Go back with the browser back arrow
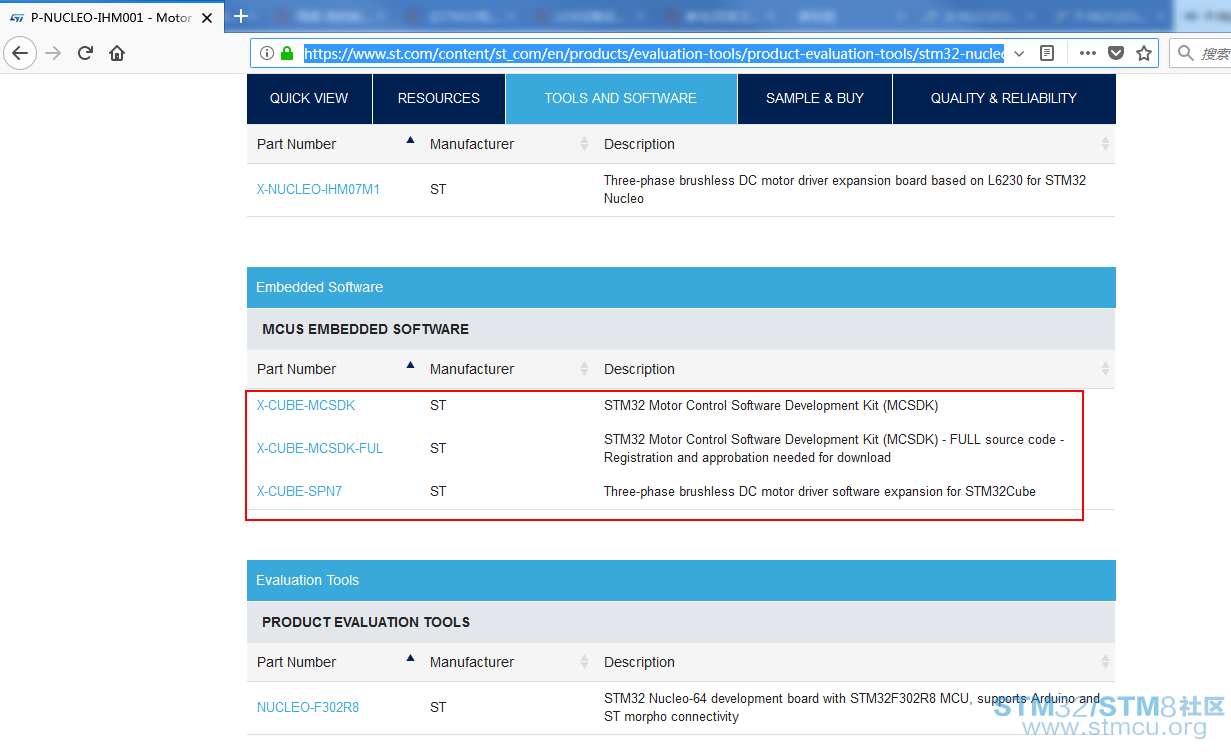1231x752 pixels. (x=20, y=53)
